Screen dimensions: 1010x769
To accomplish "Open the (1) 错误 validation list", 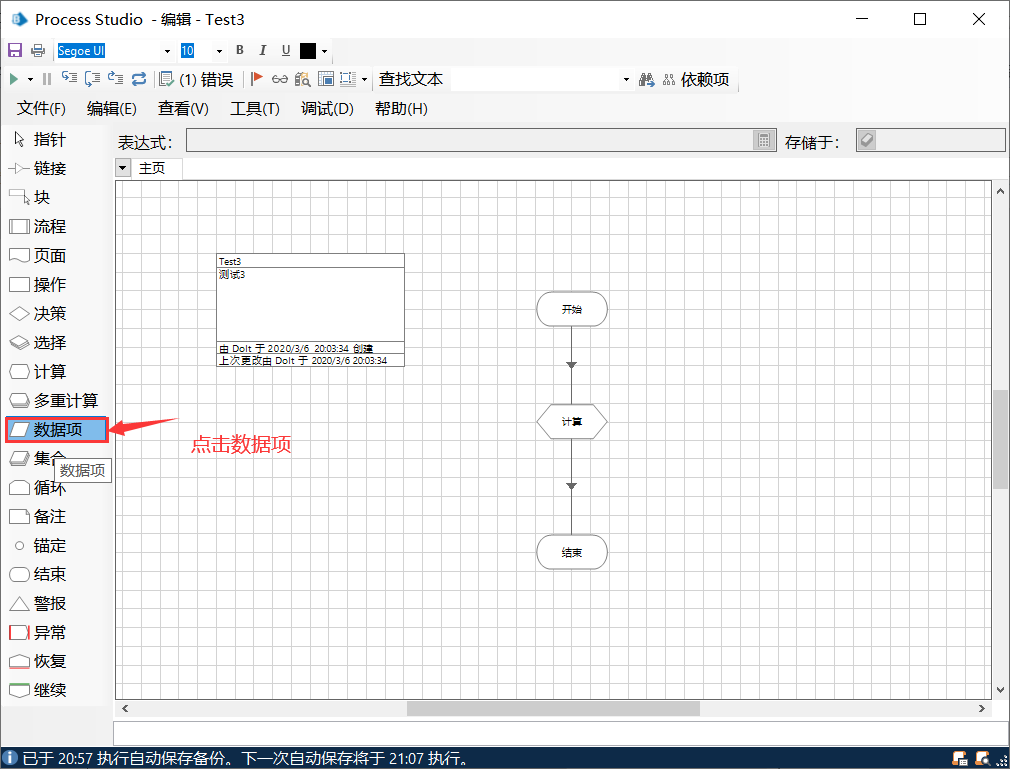I will [196, 79].
